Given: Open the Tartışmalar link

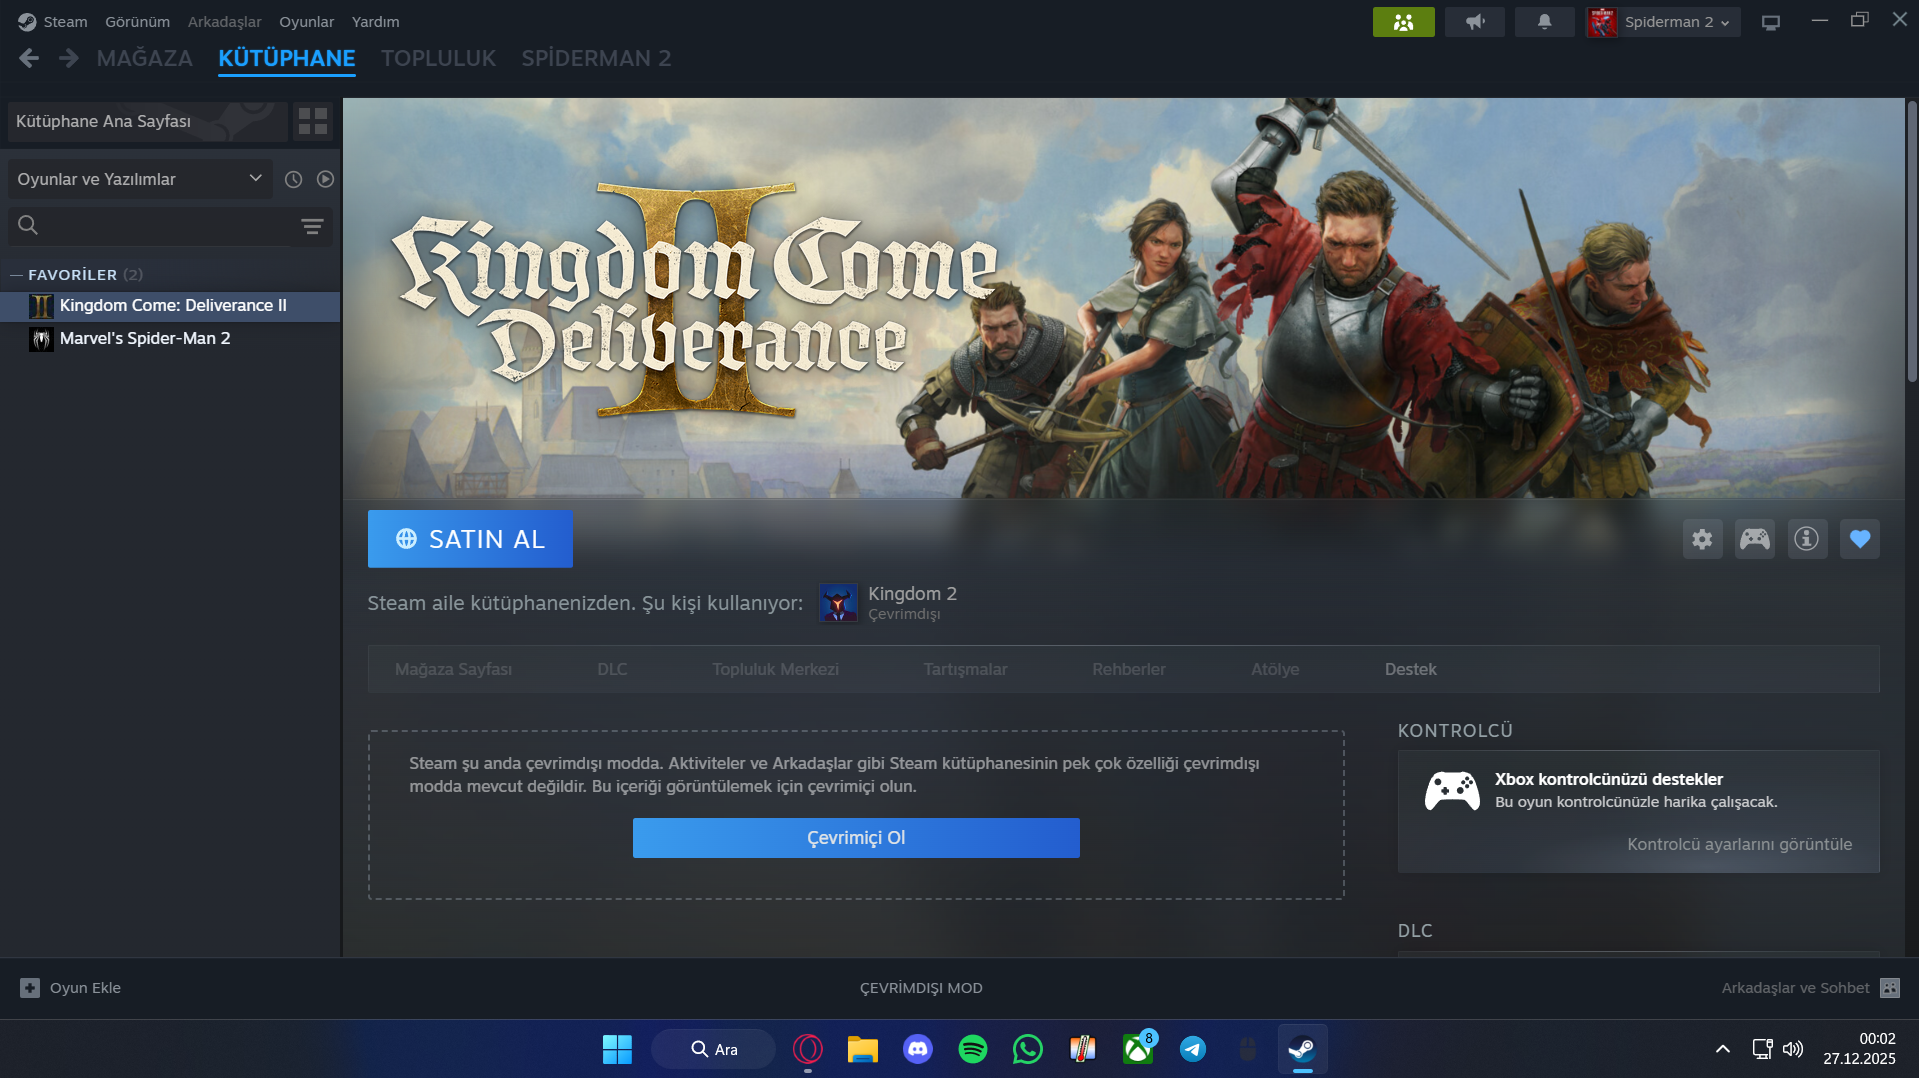Looking at the screenshot, I should (965, 670).
